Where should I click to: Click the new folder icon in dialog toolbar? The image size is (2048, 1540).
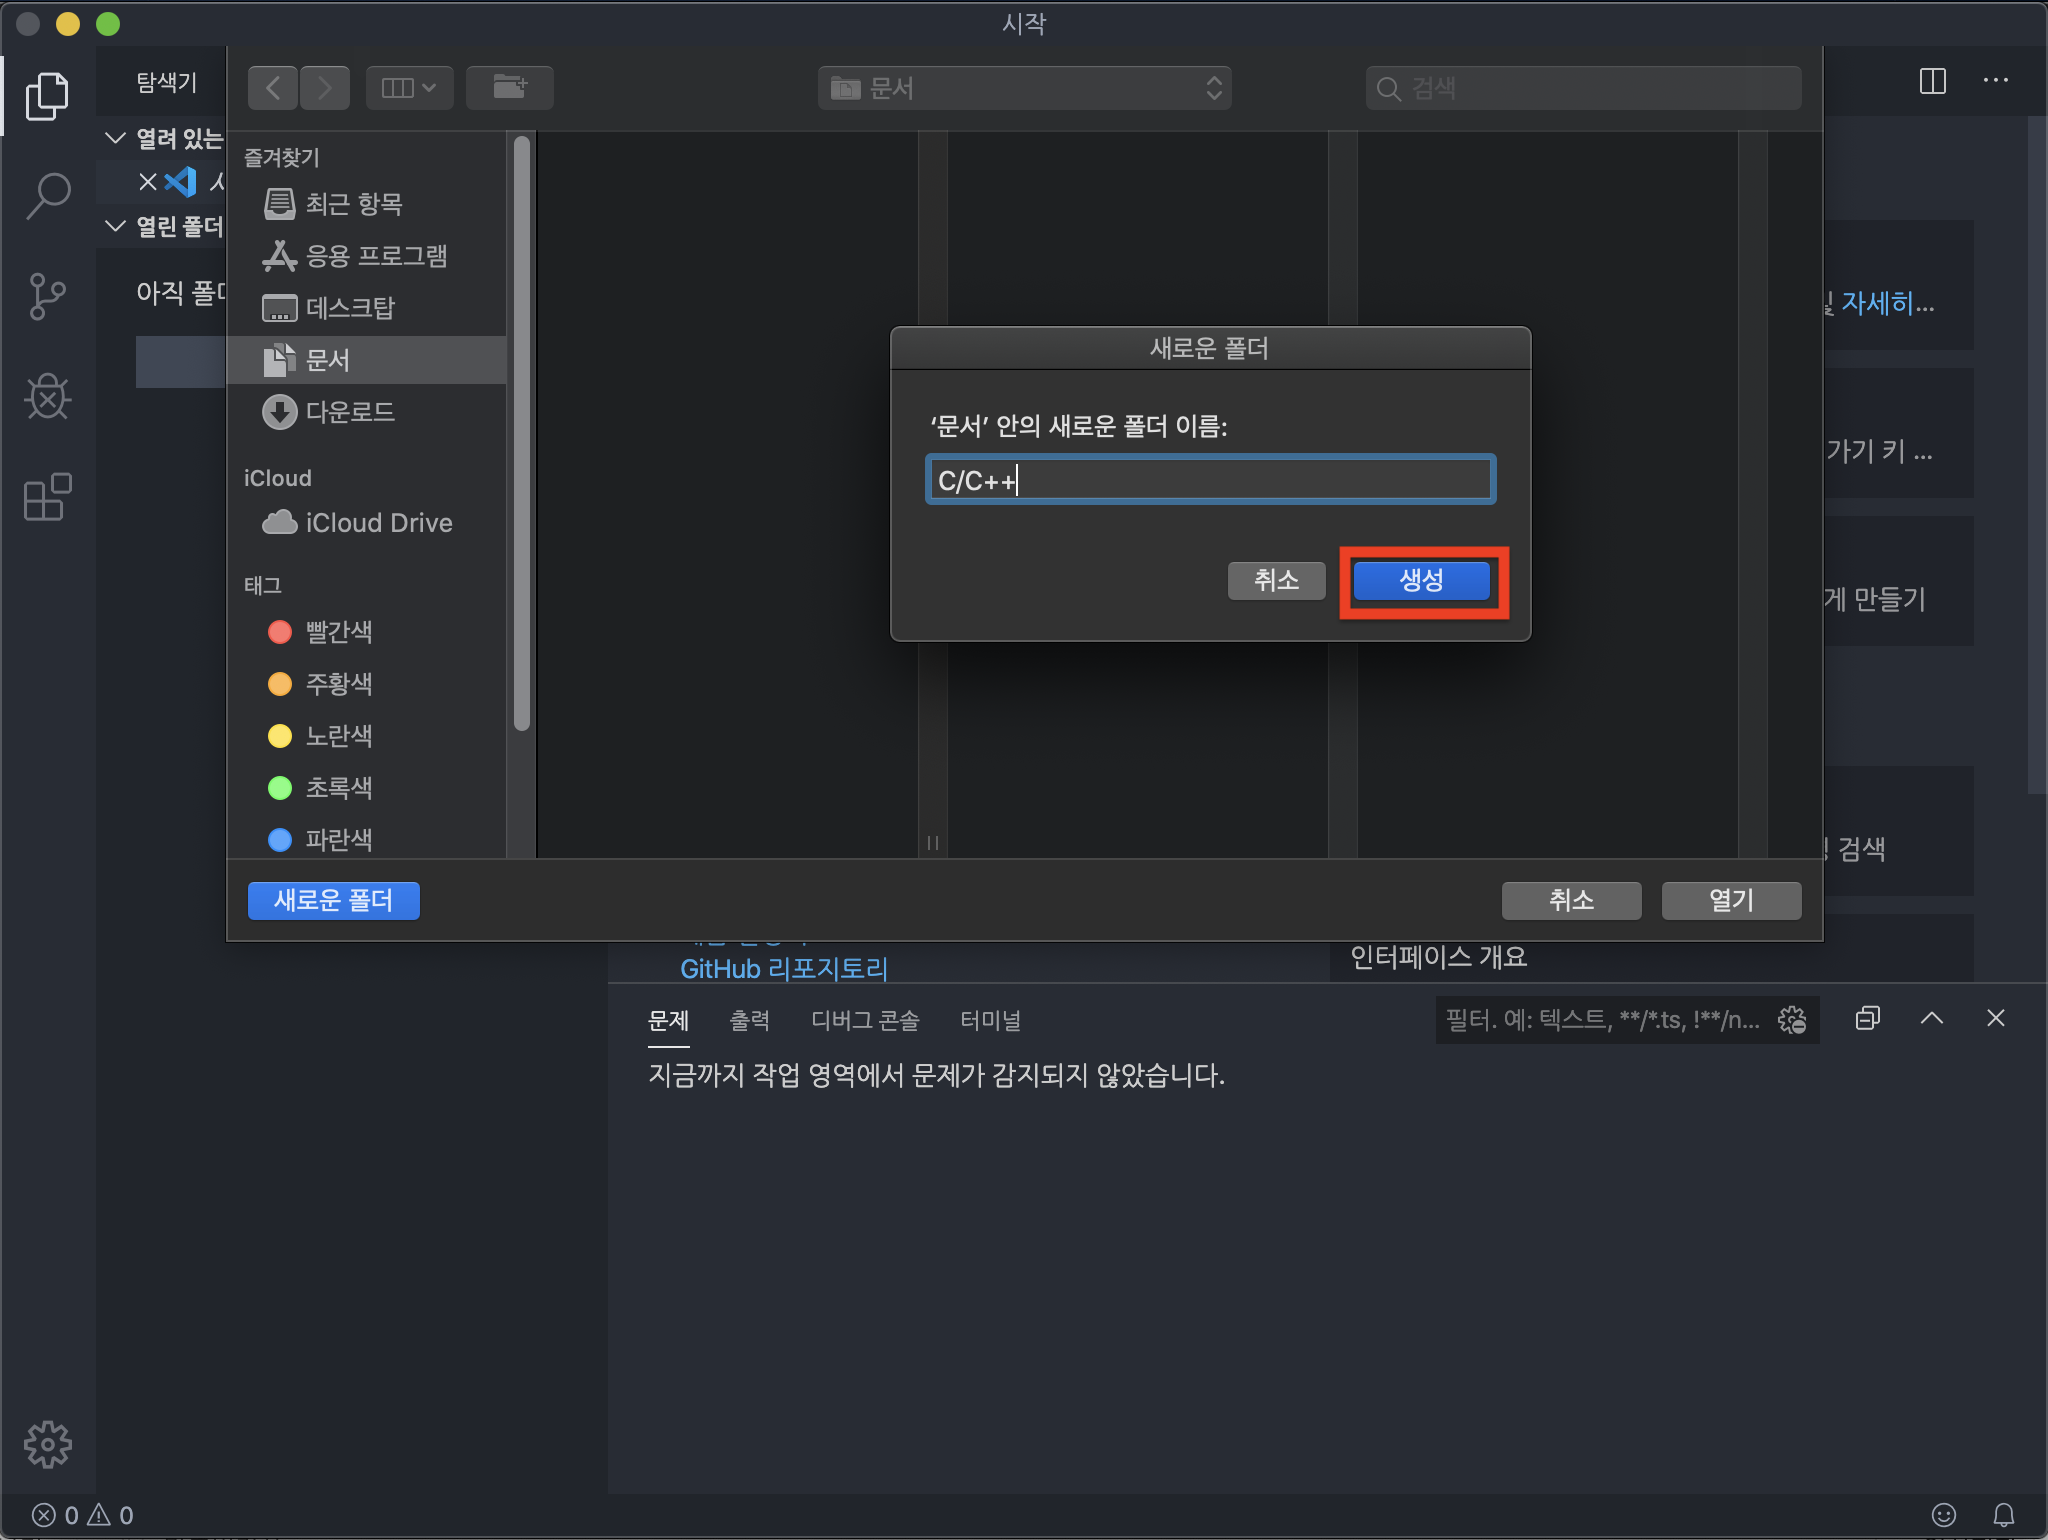[510, 88]
